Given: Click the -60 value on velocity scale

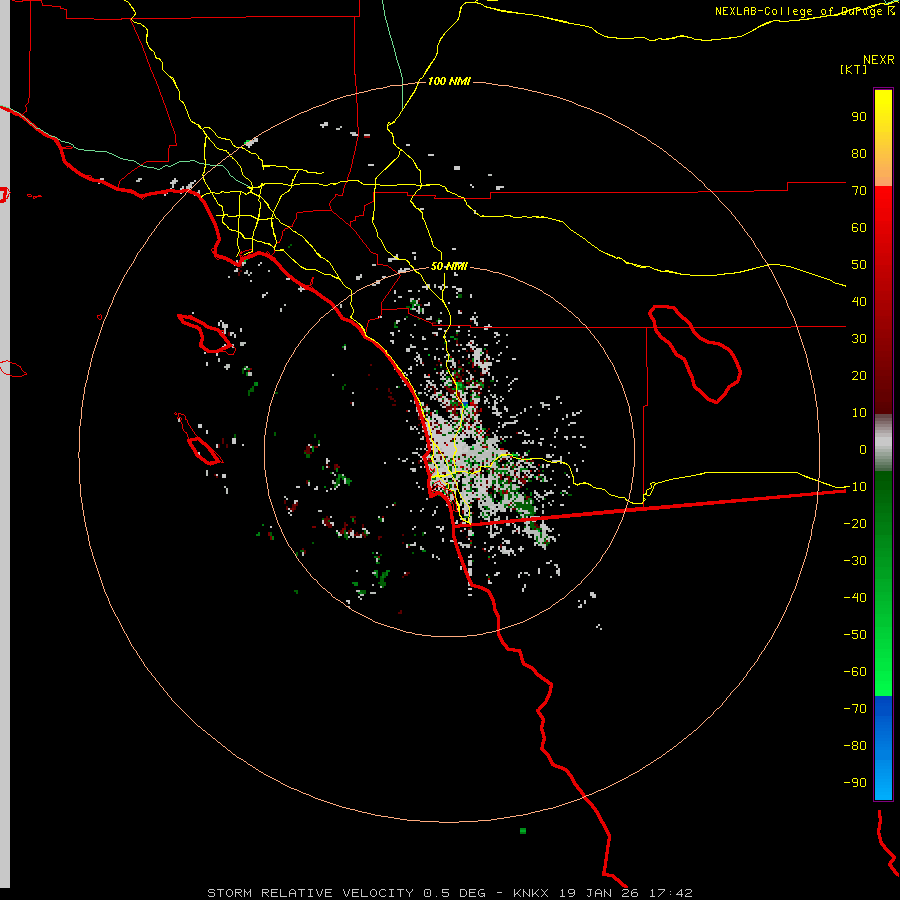Looking at the screenshot, I should pos(855,672).
